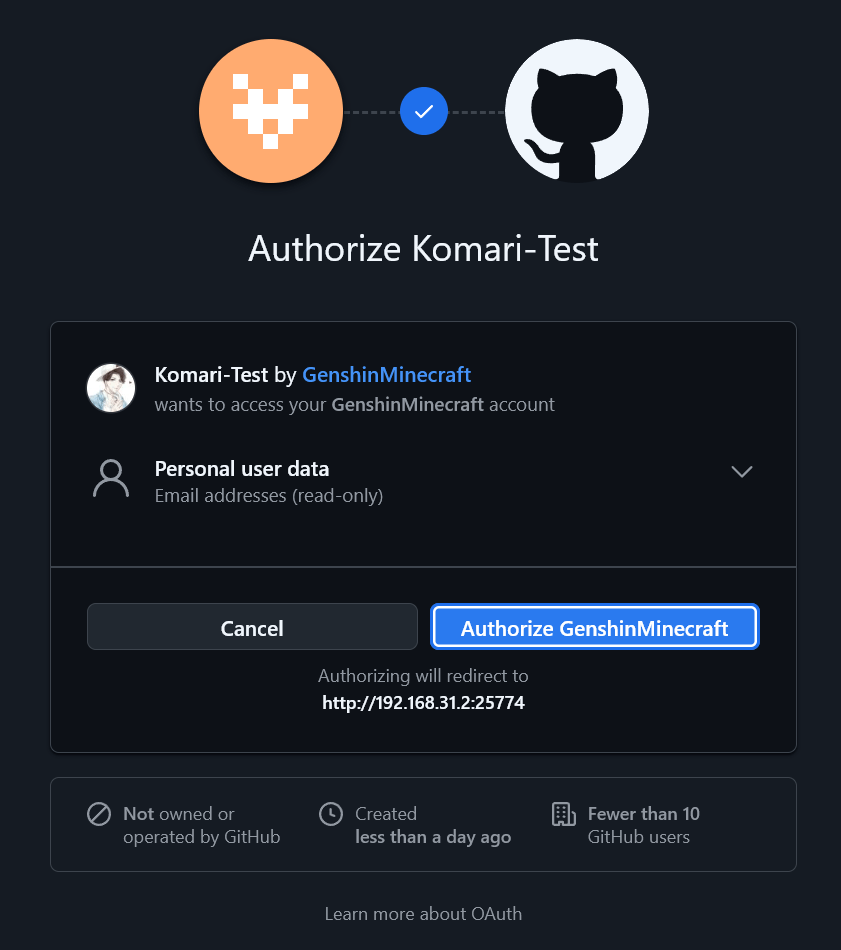Click the orange Komari-Test app logo

pyautogui.click(x=270, y=111)
